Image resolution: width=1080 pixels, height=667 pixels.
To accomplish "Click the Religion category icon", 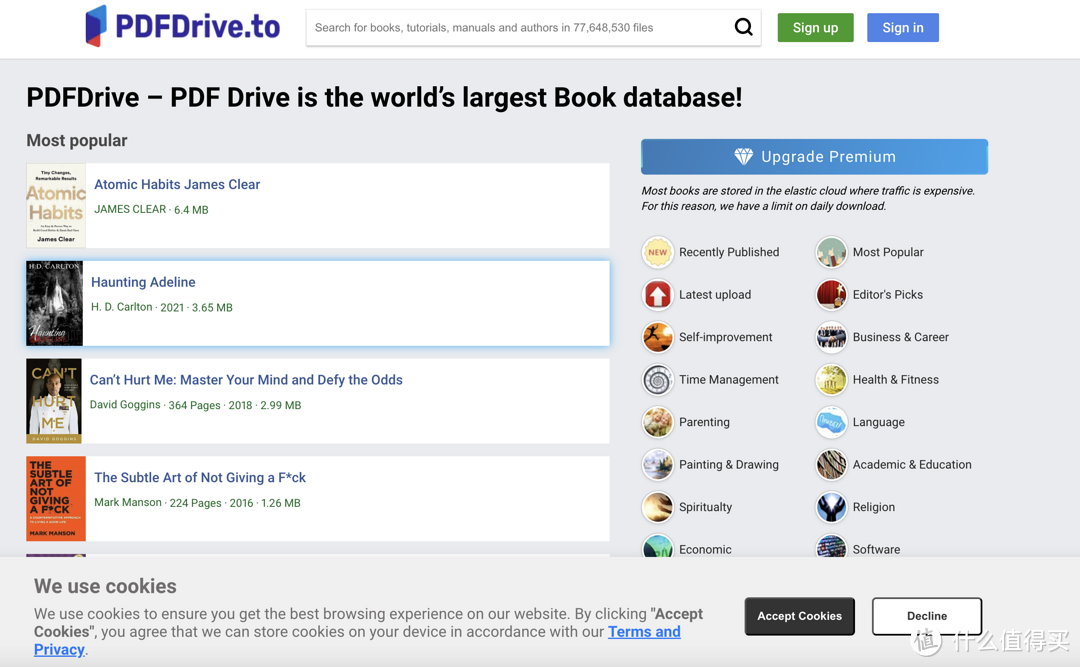I will 831,507.
